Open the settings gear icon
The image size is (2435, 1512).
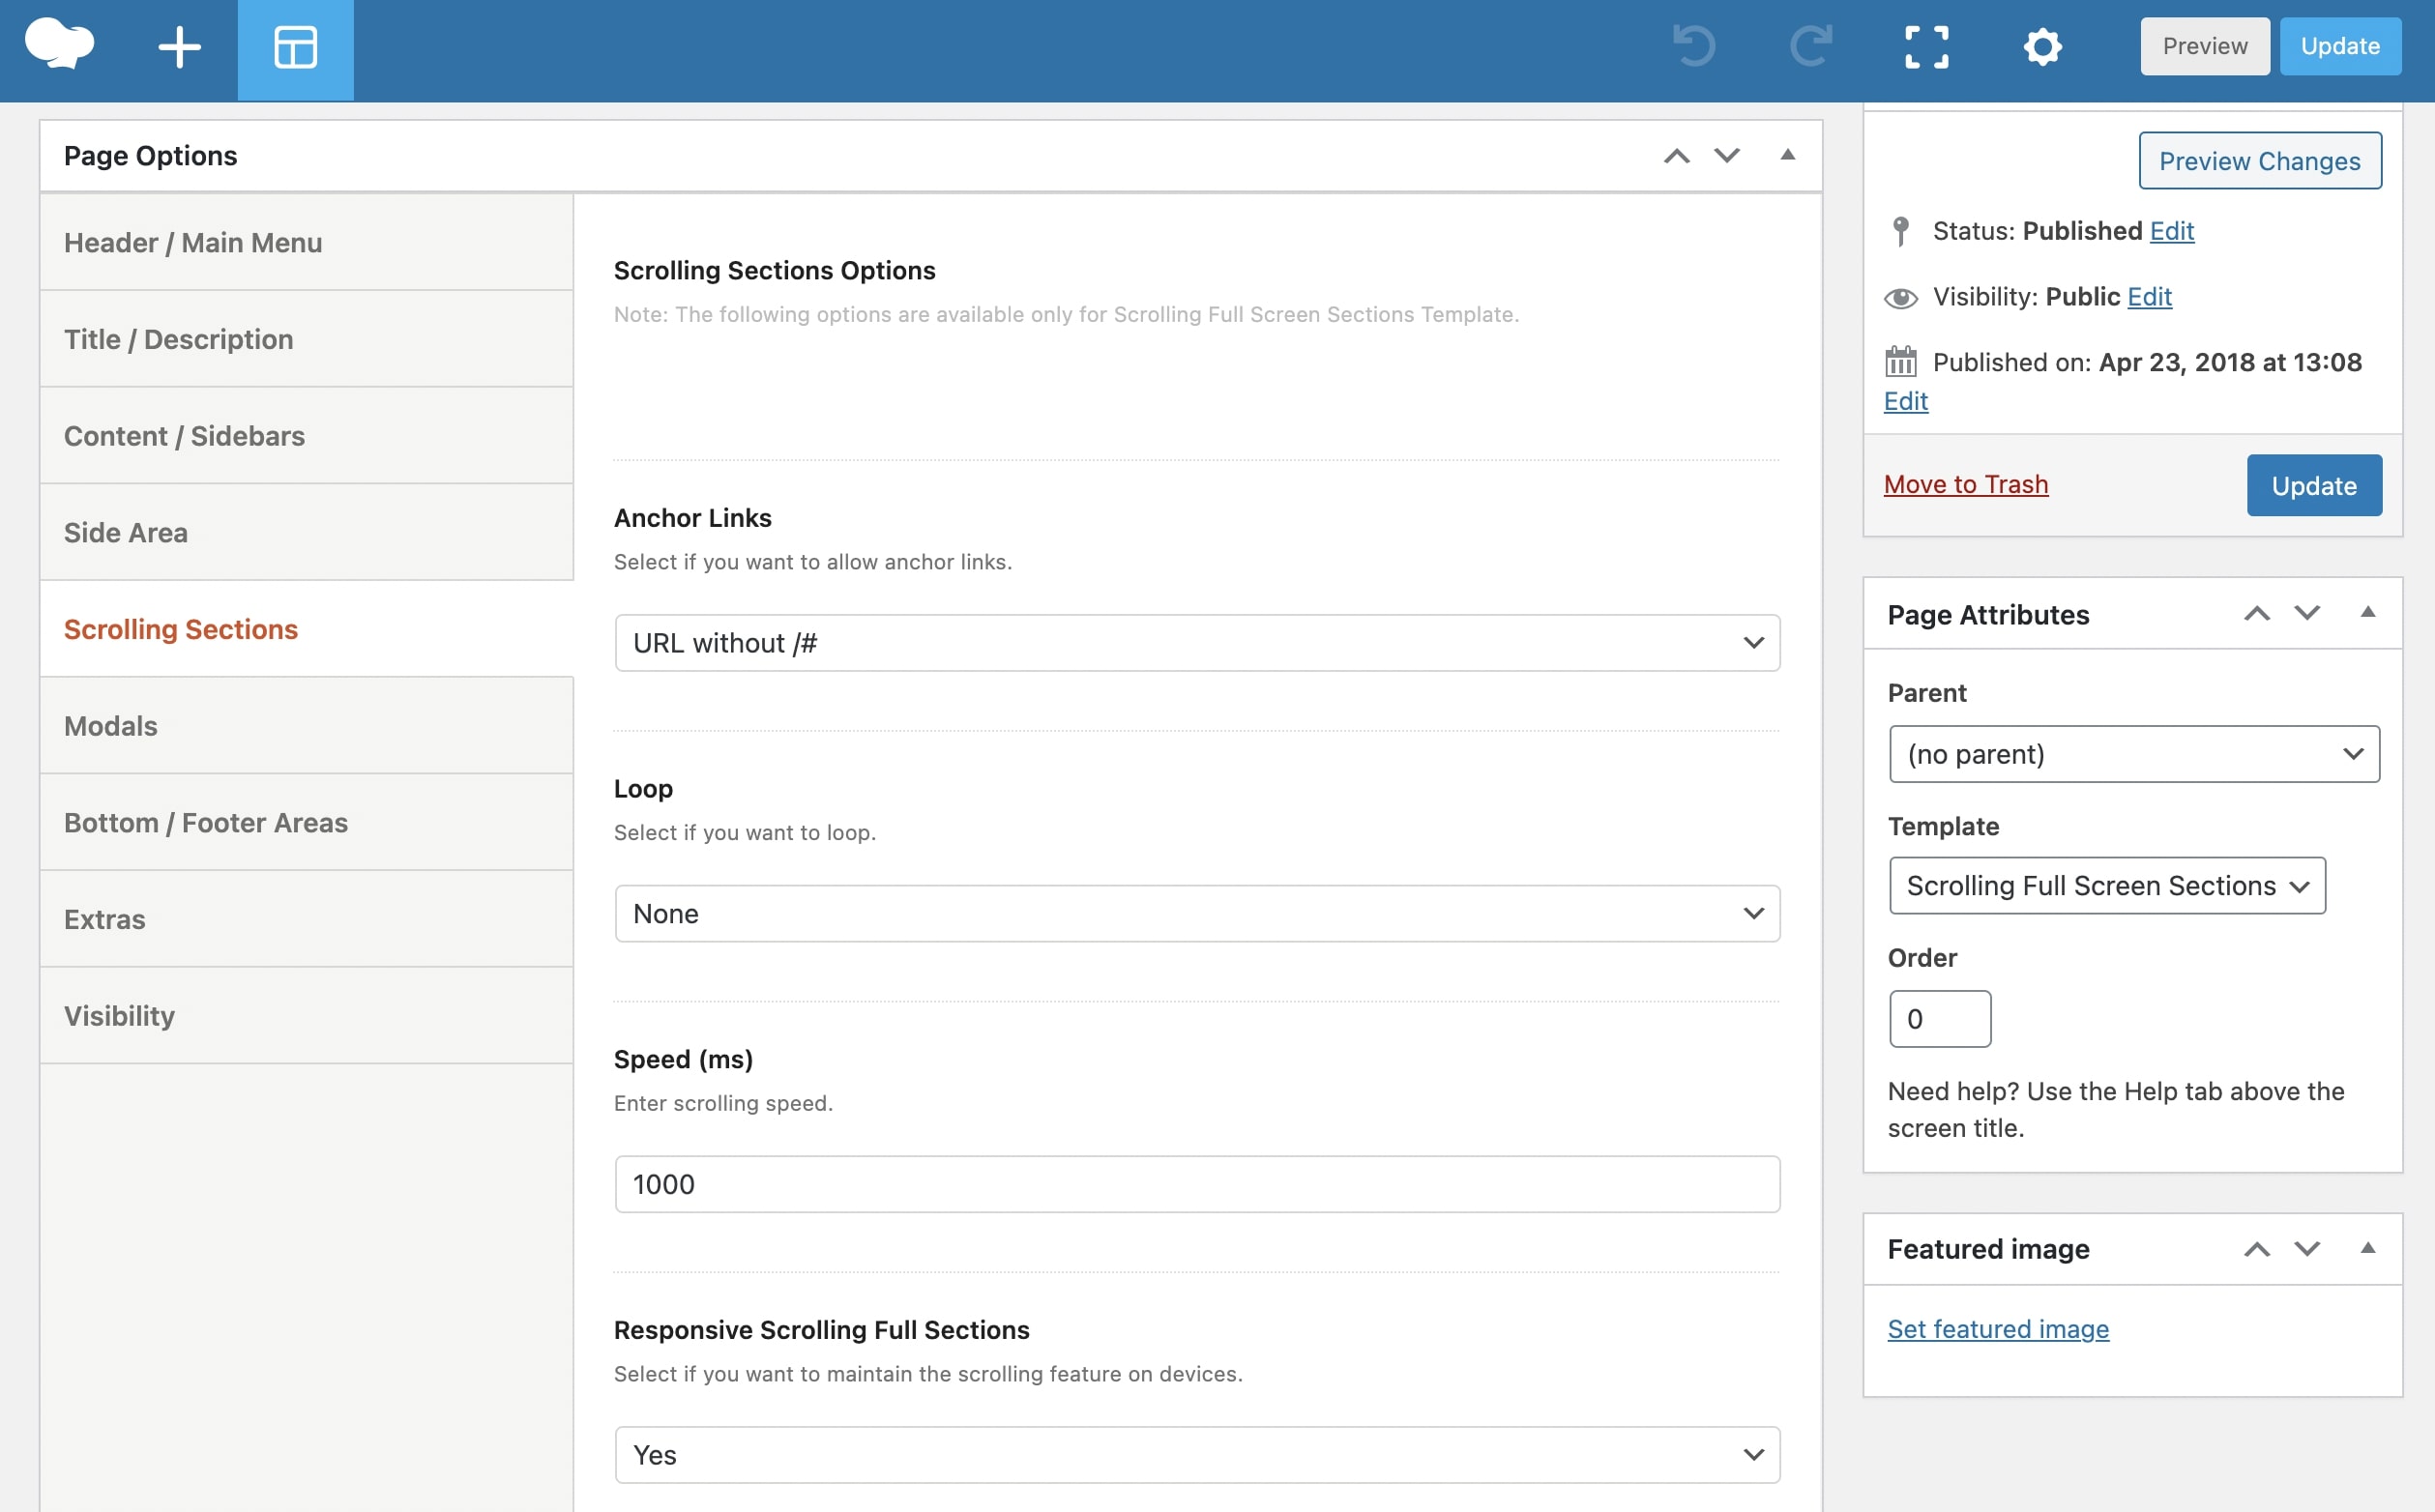[x=2042, y=47]
